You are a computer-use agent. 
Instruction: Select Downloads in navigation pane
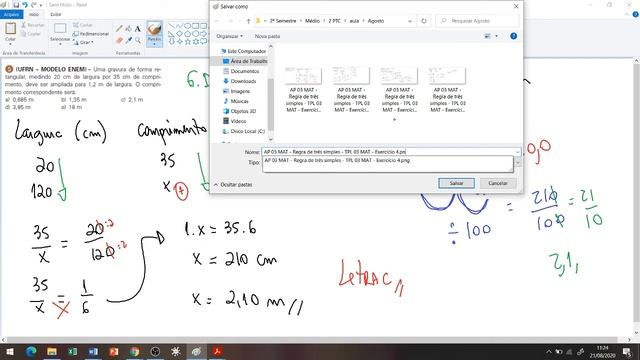pos(240,81)
